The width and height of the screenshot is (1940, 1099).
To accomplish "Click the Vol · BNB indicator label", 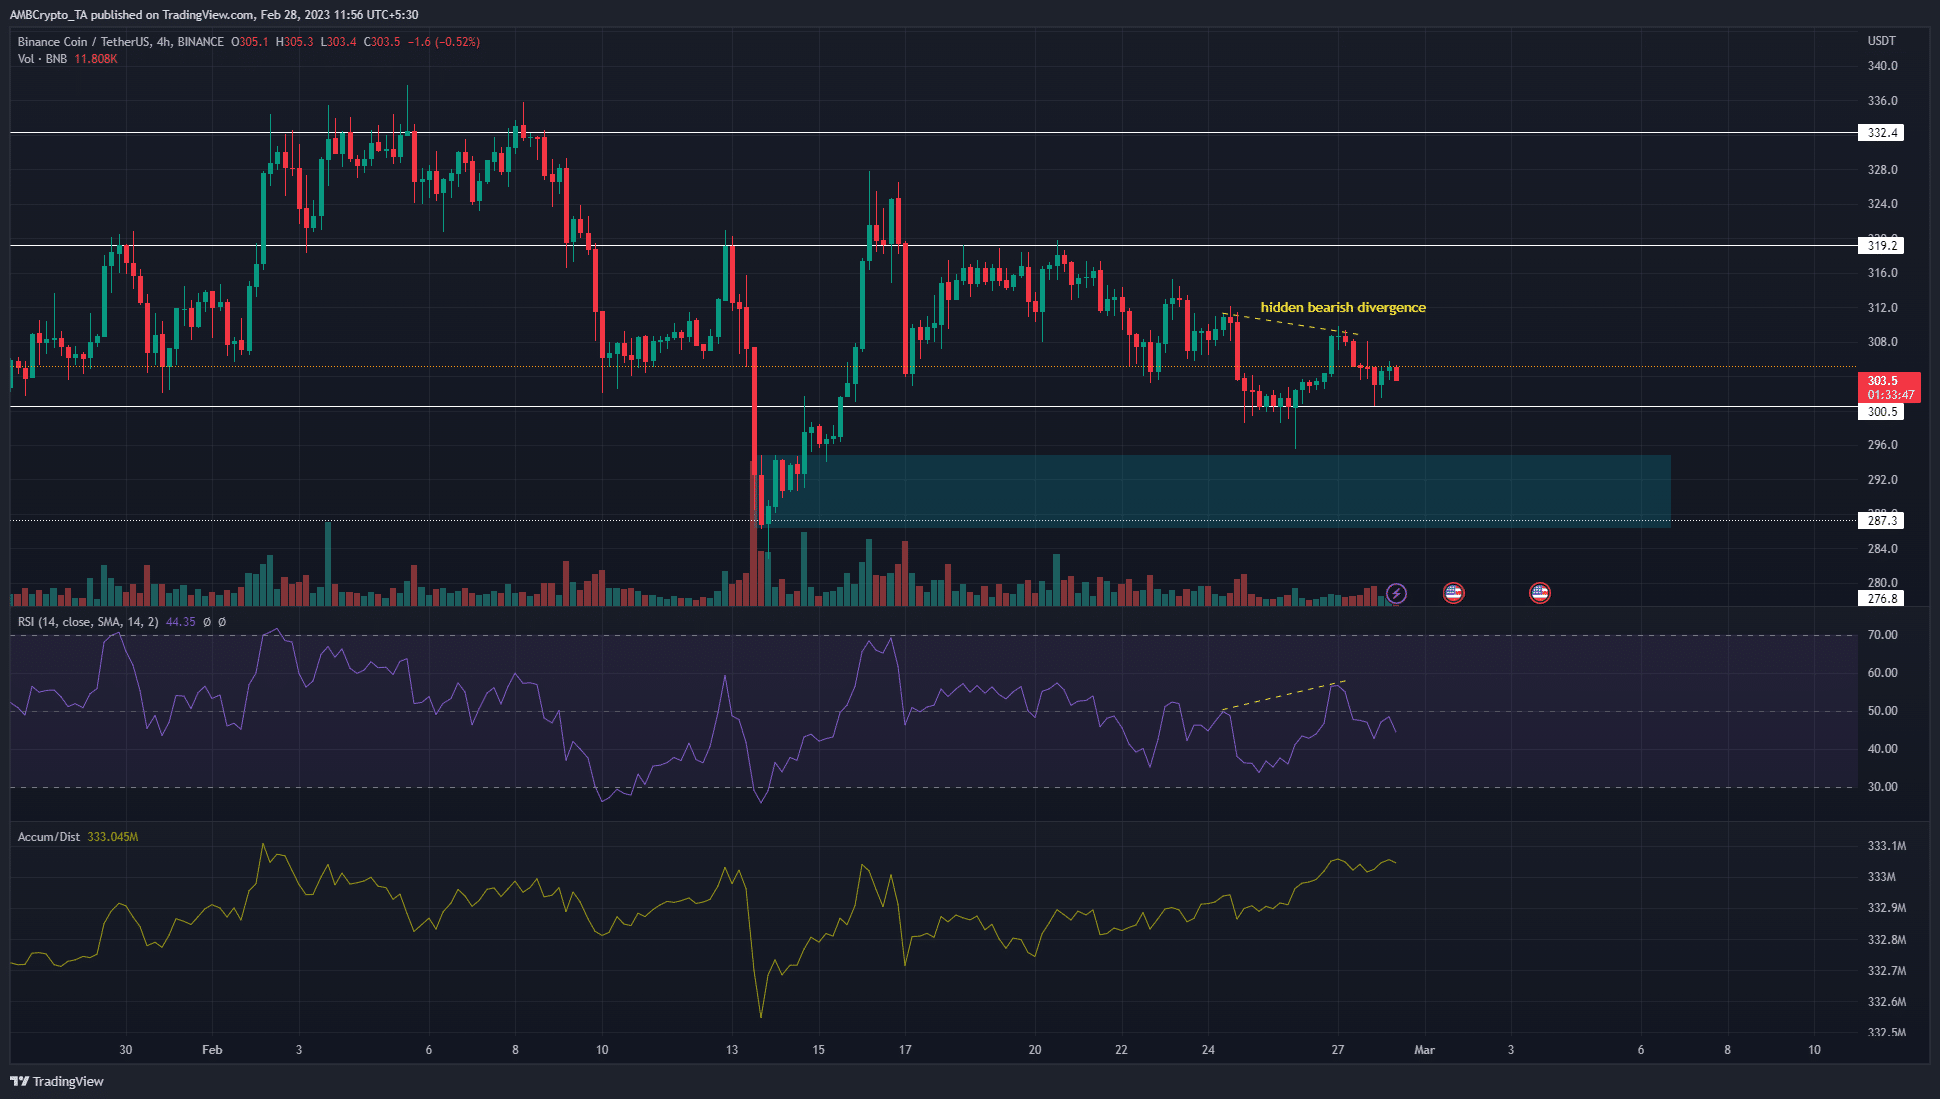I will tap(42, 59).
